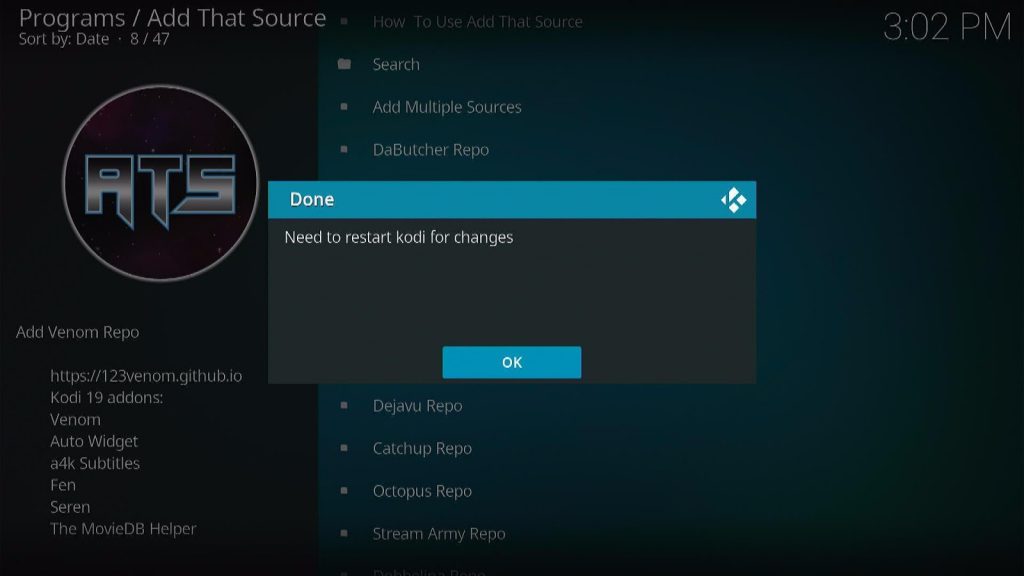This screenshot has height=576, width=1024.
Task: Click the https://123venom.github.io text
Action: tap(146, 376)
